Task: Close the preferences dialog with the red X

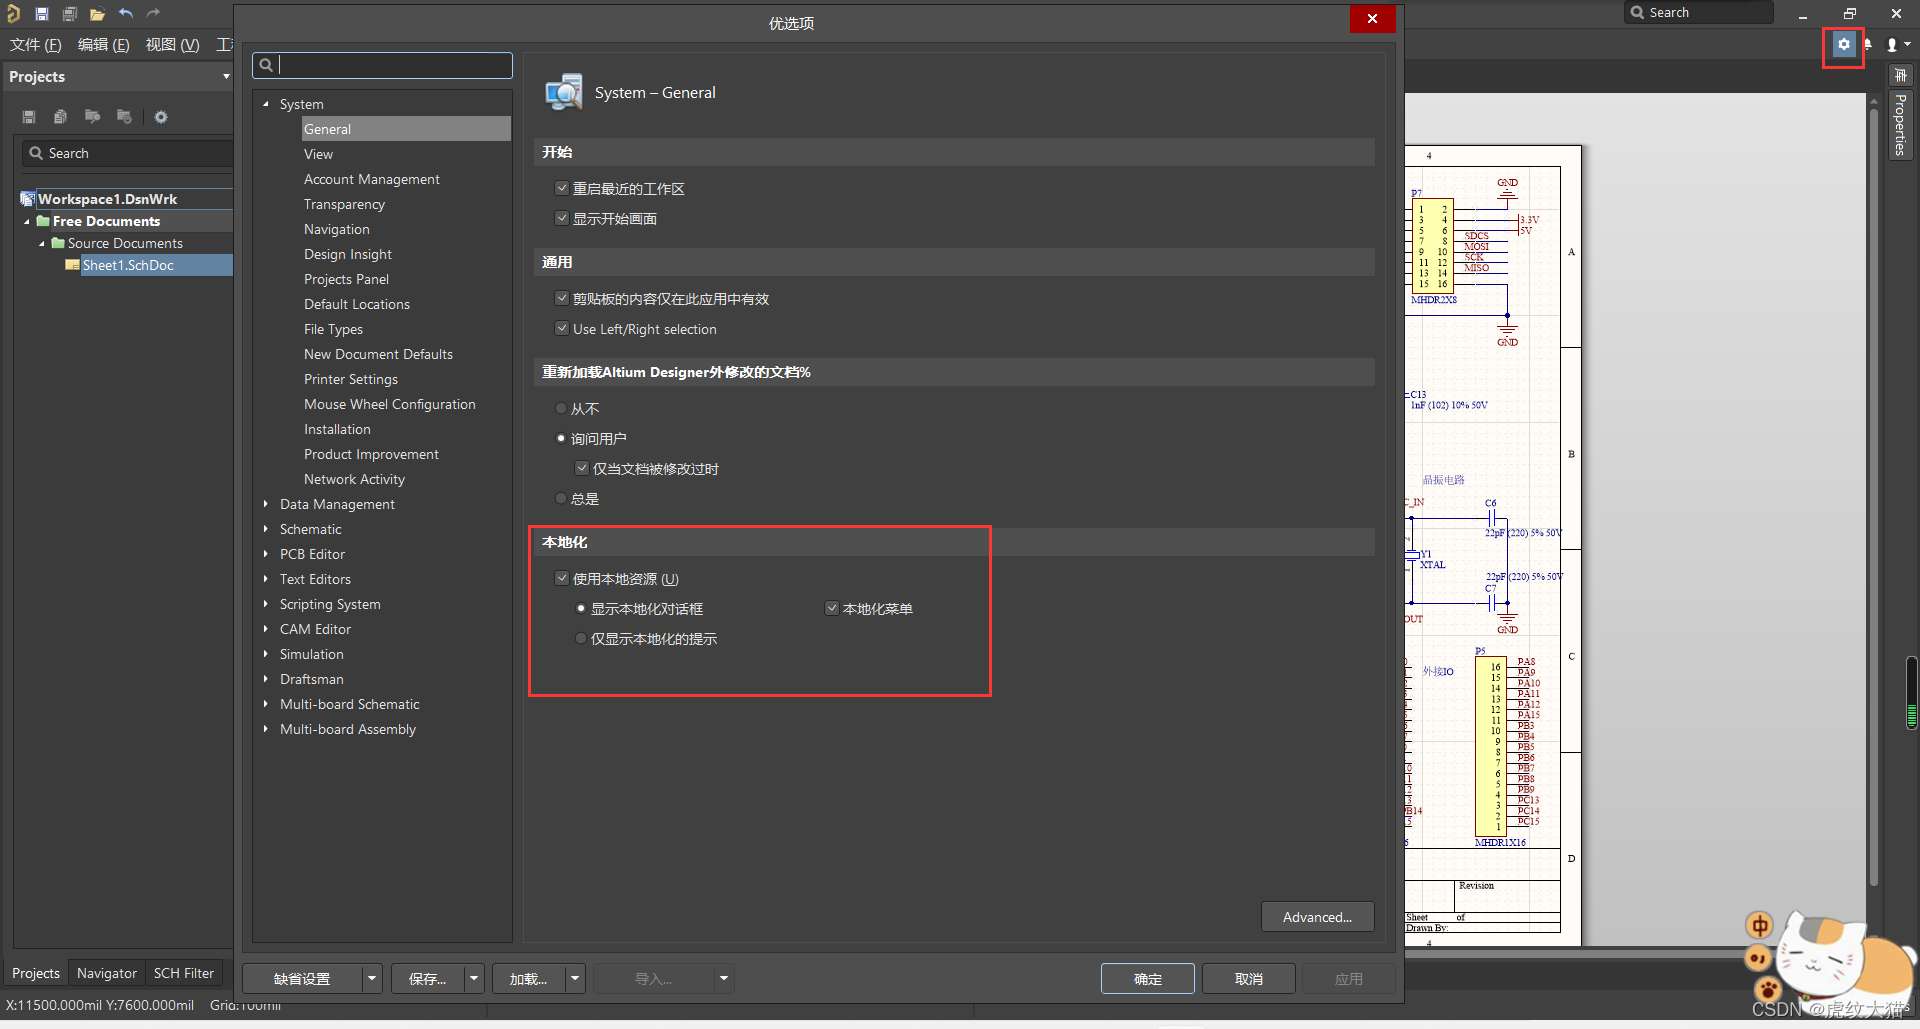Action: pyautogui.click(x=1372, y=19)
